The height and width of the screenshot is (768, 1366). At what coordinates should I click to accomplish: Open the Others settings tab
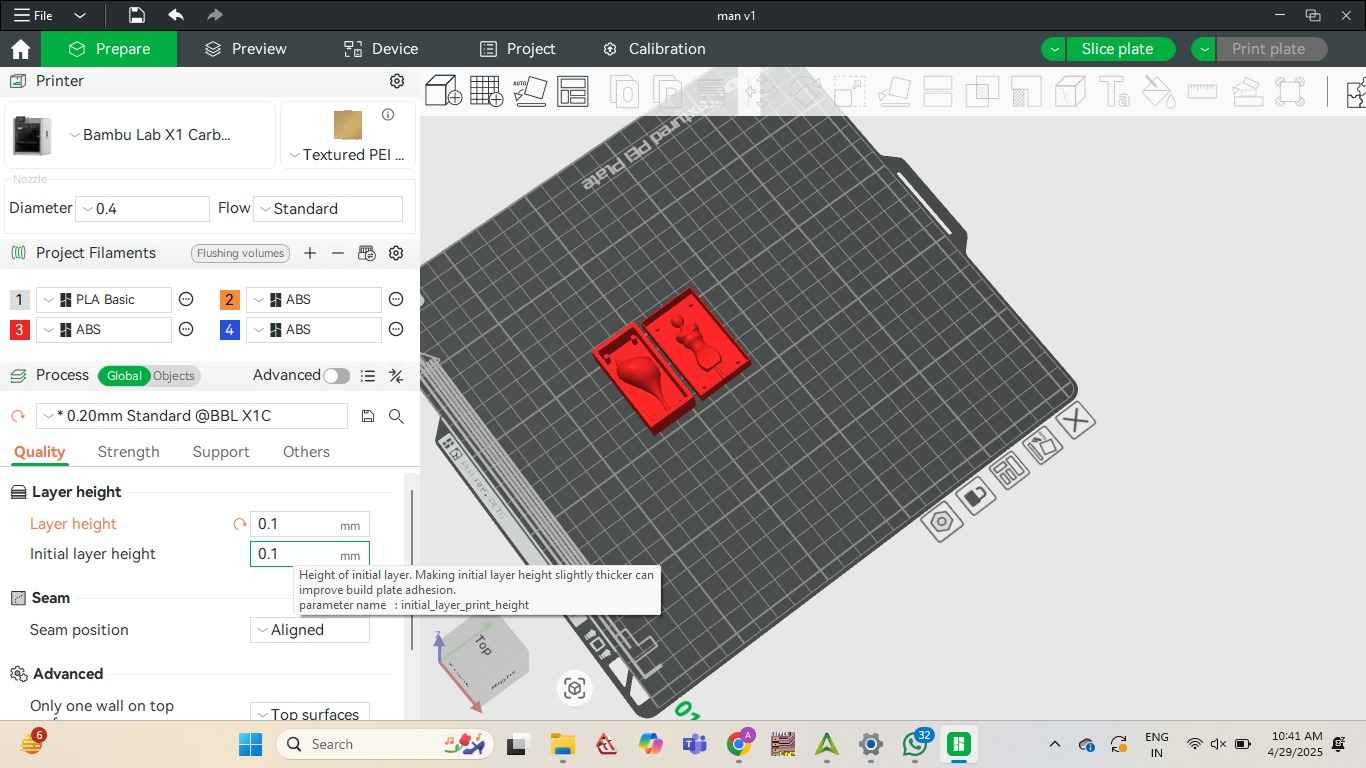click(x=306, y=452)
